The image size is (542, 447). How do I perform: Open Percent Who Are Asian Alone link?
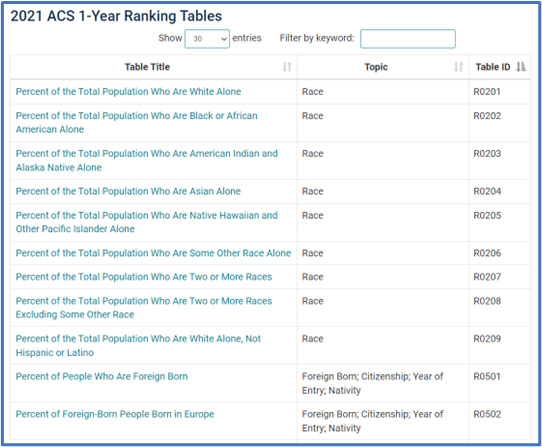(128, 191)
